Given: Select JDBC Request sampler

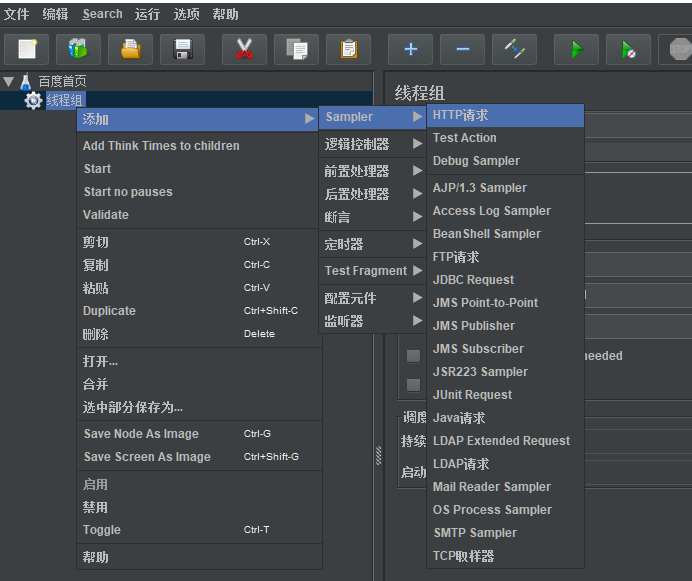Looking at the screenshot, I should [x=473, y=280].
